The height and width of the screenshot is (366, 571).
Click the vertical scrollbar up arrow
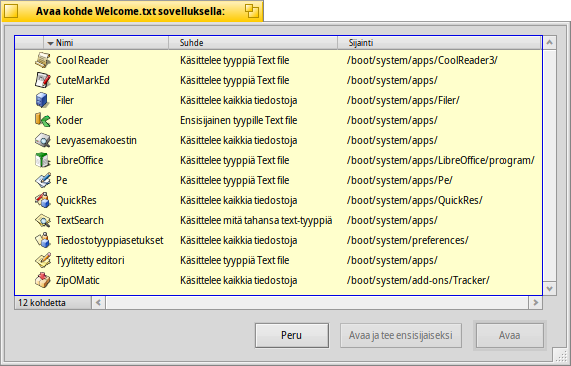[x=550, y=43]
